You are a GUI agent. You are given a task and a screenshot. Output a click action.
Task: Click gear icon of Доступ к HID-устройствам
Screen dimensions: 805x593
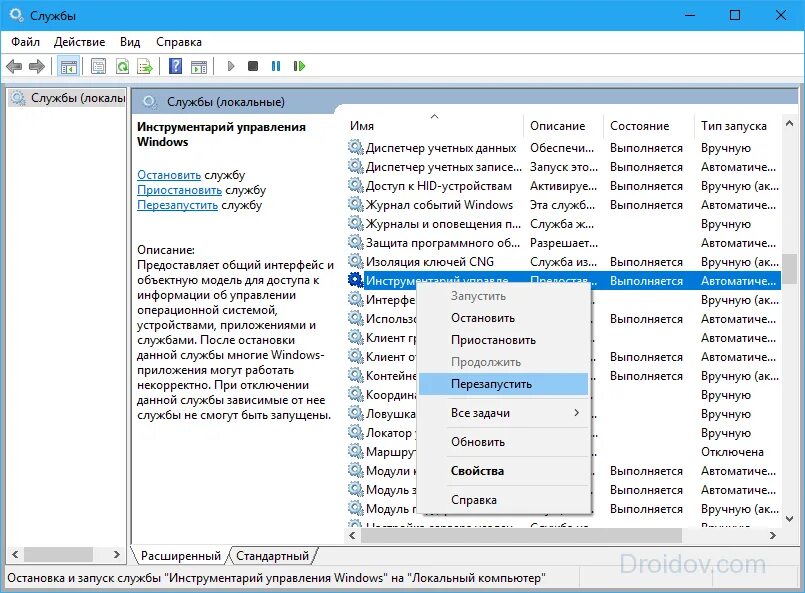pyautogui.click(x=356, y=185)
